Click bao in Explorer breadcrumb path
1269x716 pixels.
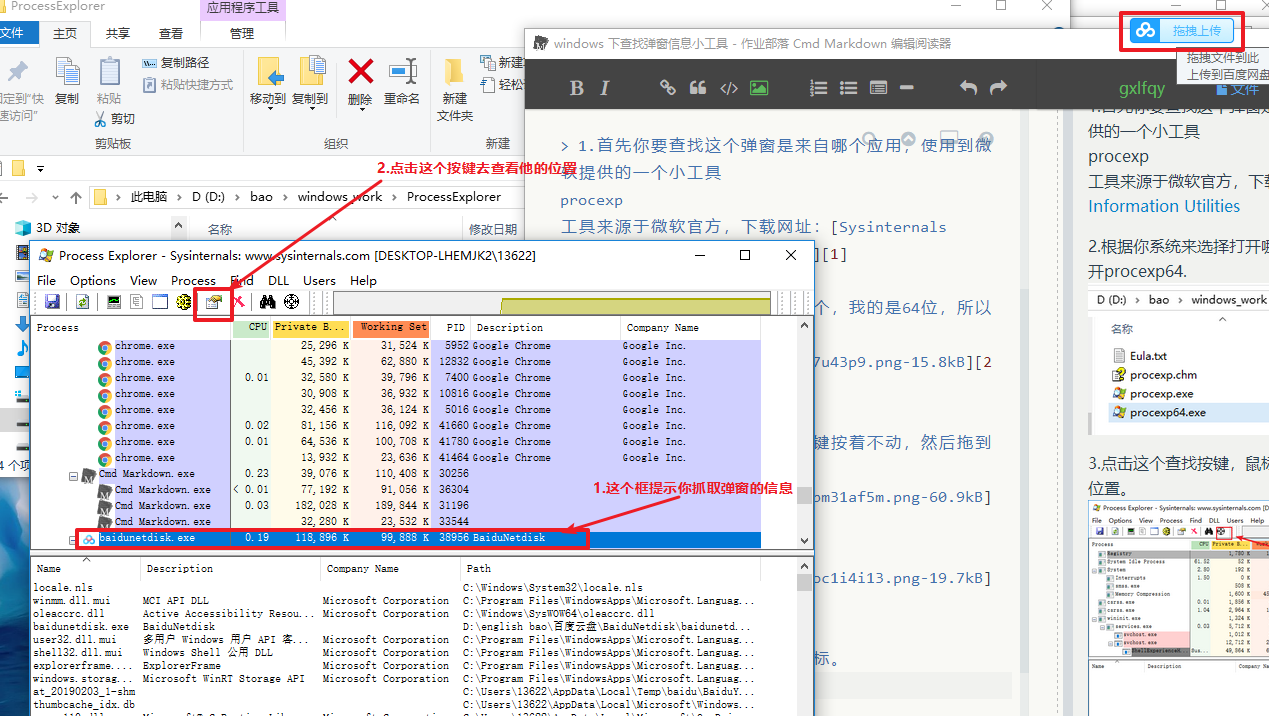coord(262,197)
